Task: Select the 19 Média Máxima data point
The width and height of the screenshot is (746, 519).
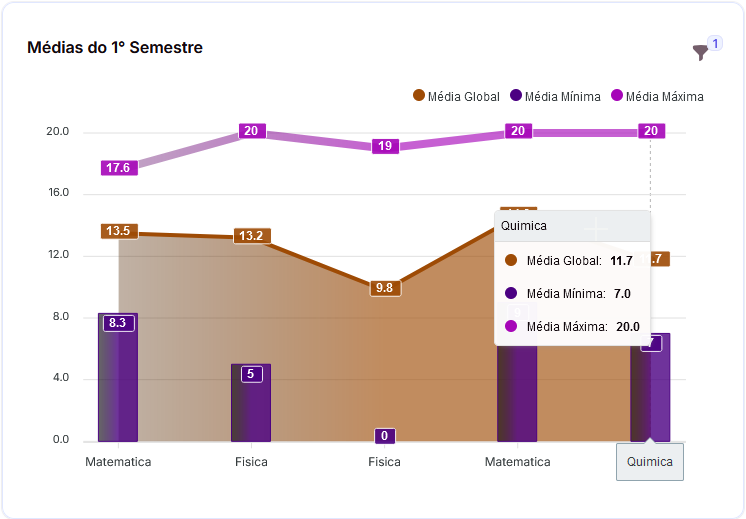Action: pos(384,146)
